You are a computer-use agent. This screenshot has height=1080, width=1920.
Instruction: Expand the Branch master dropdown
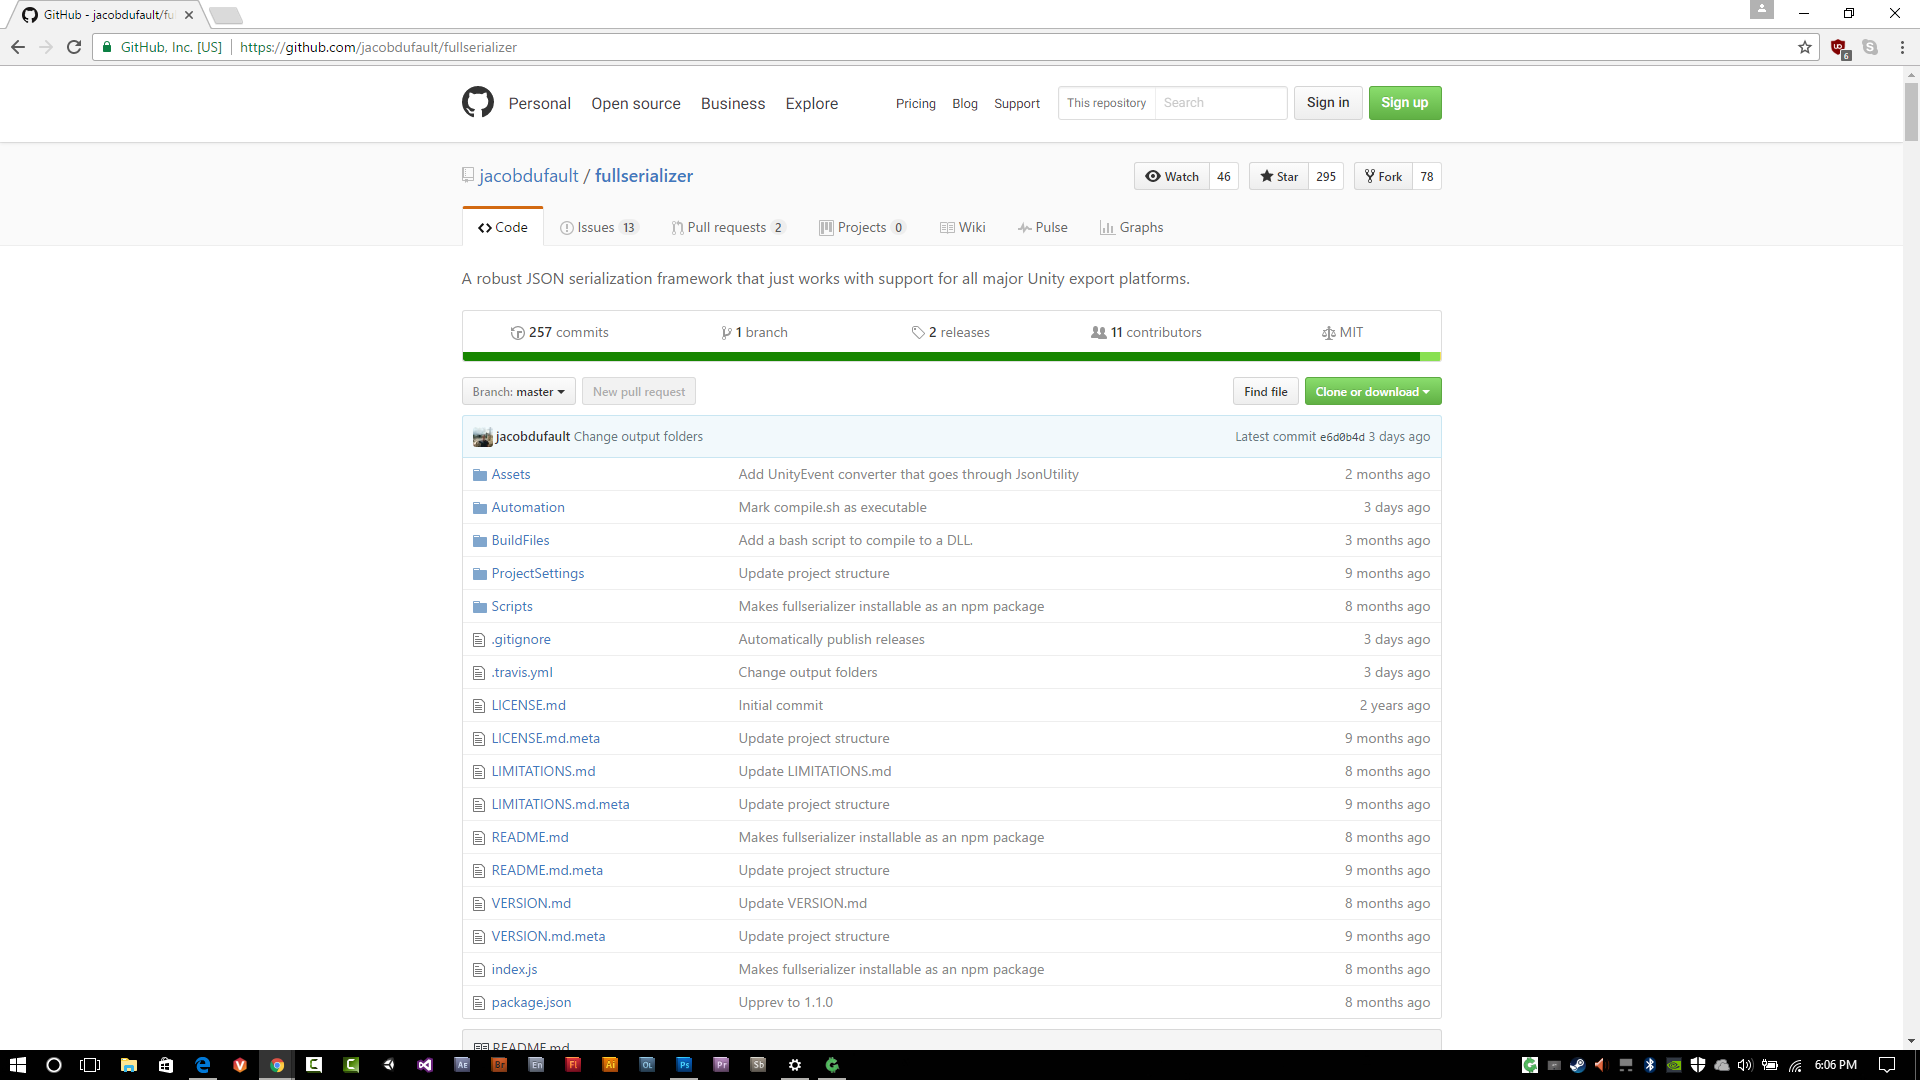tap(517, 390)
